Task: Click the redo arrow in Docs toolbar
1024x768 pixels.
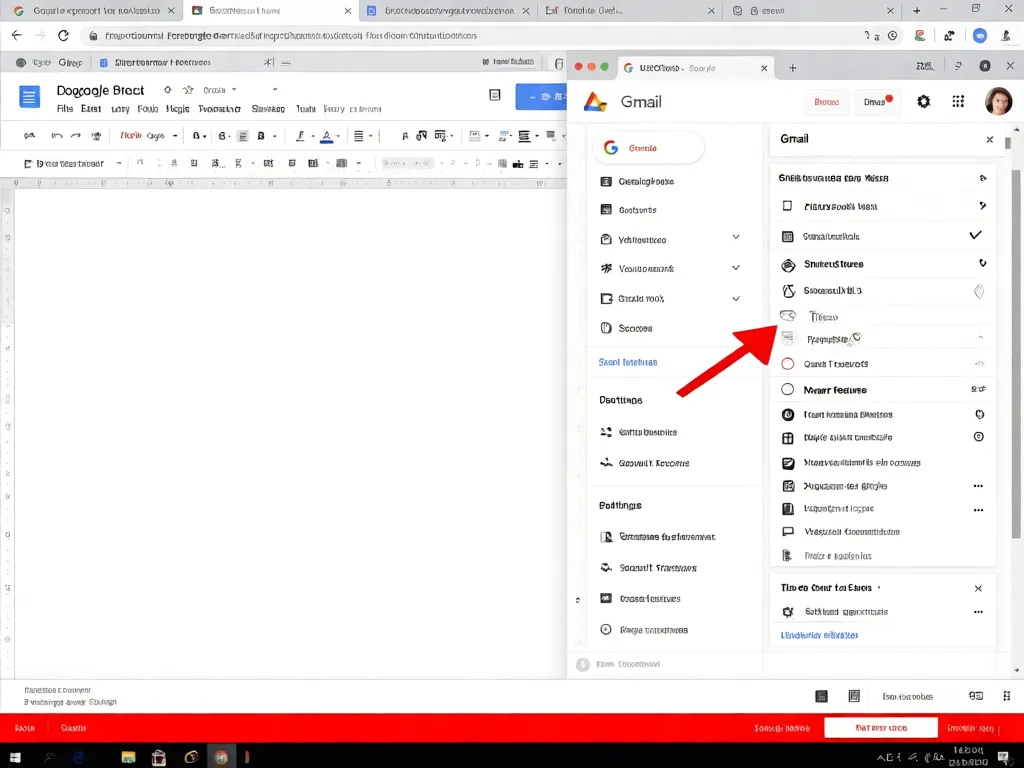Action: point(76,136)
